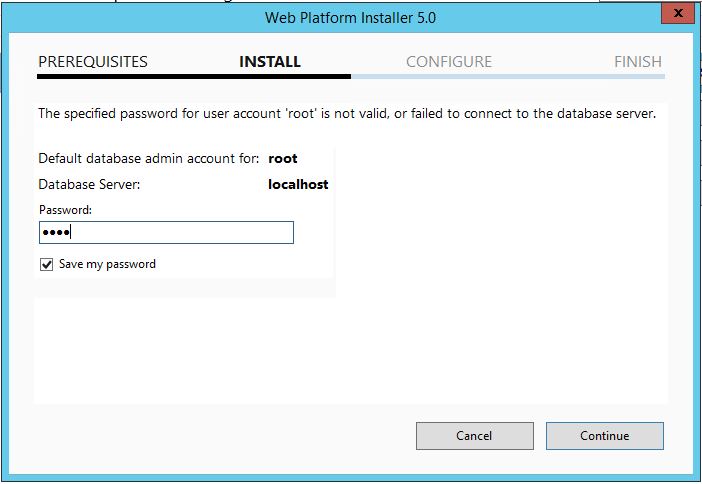Select the INSTALL step heading

tap(270, 61)
